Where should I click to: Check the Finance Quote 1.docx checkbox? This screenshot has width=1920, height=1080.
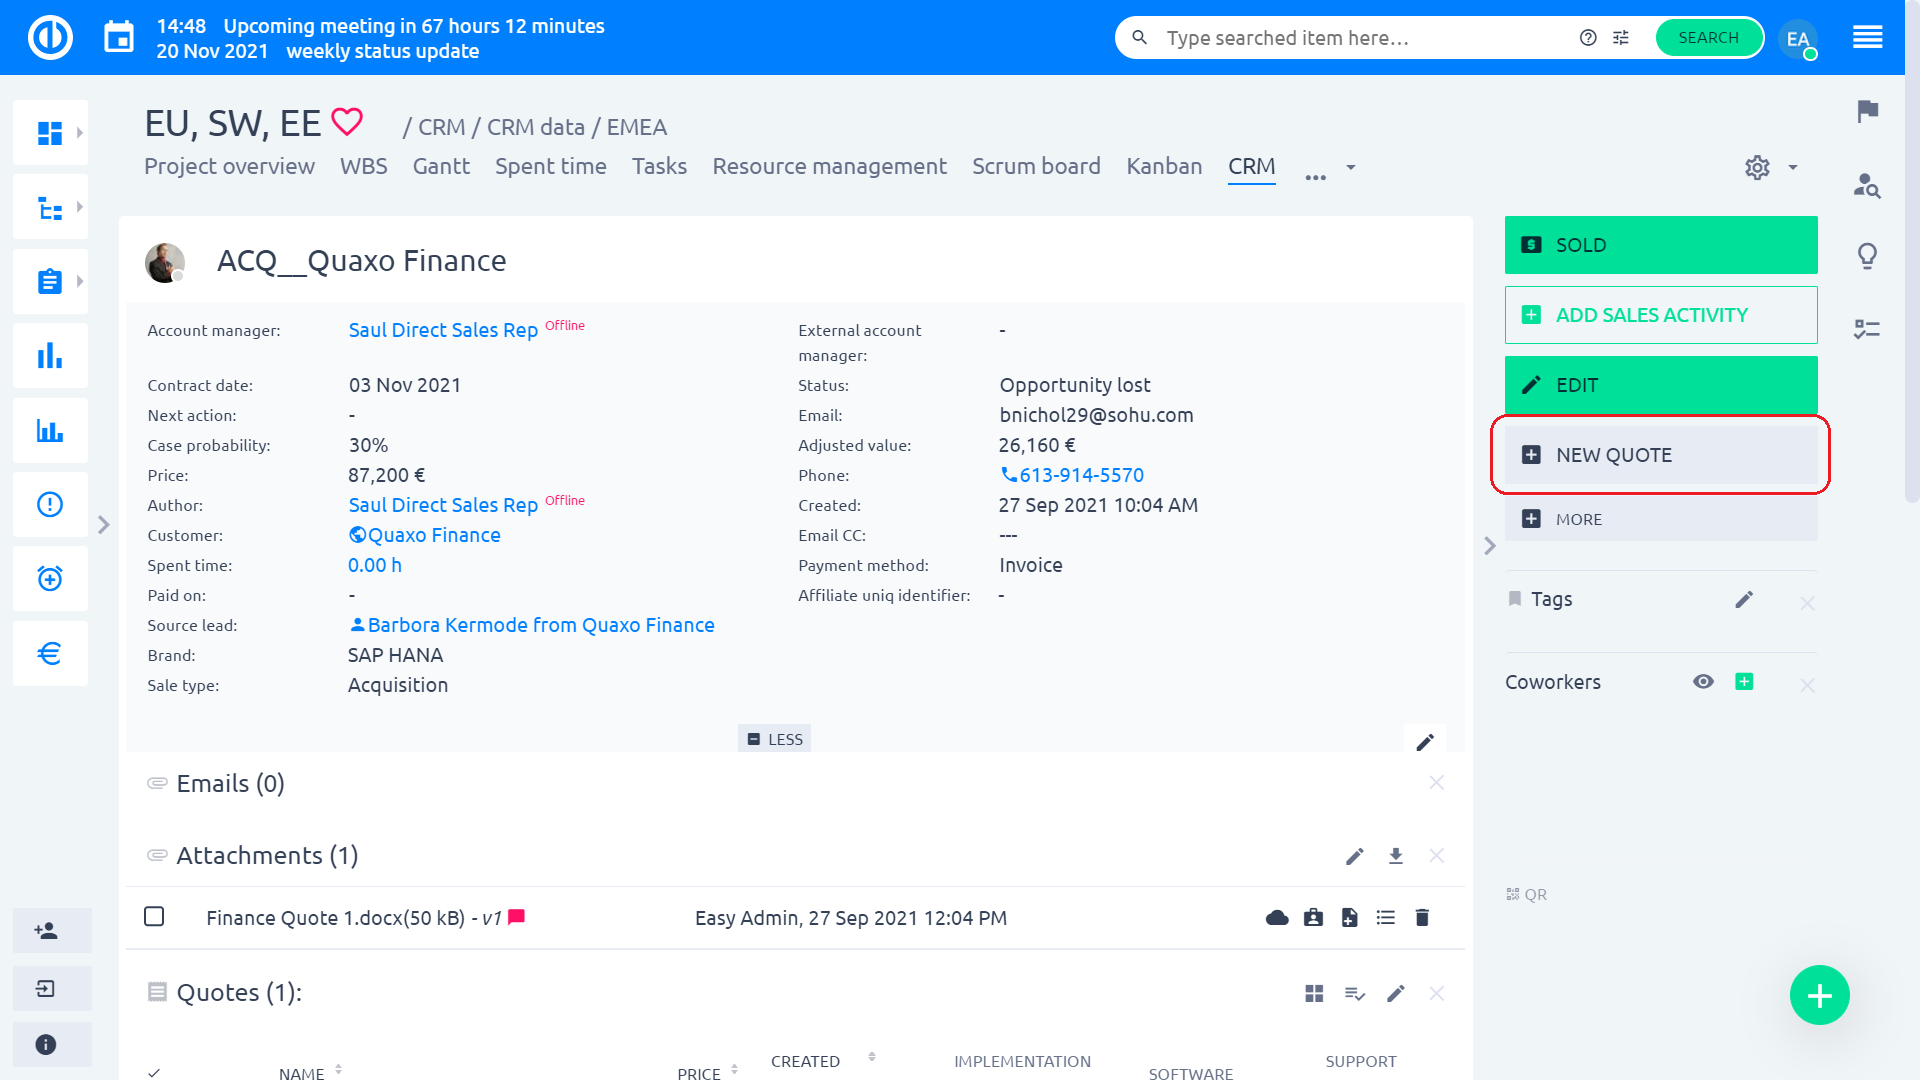point(154,917)
